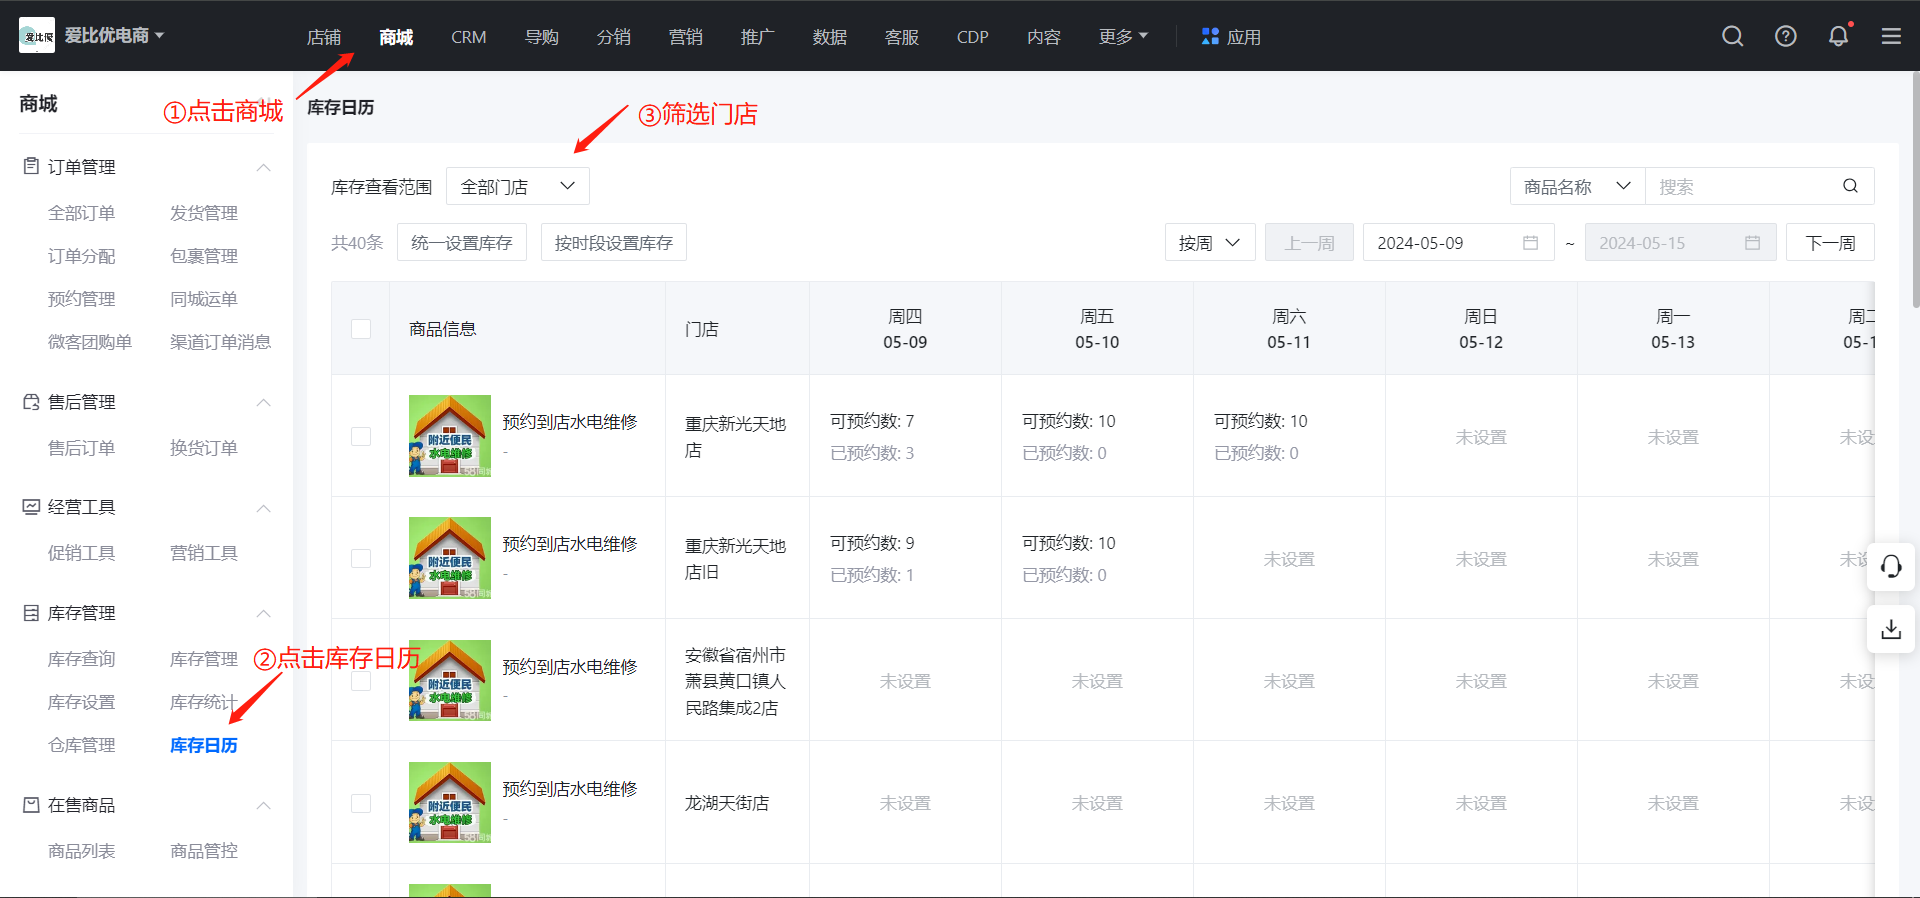The height and width of the screenshot is (898, 1920).
Task: Click the search magnifier icon in top bar
Action: point(1732,36)
